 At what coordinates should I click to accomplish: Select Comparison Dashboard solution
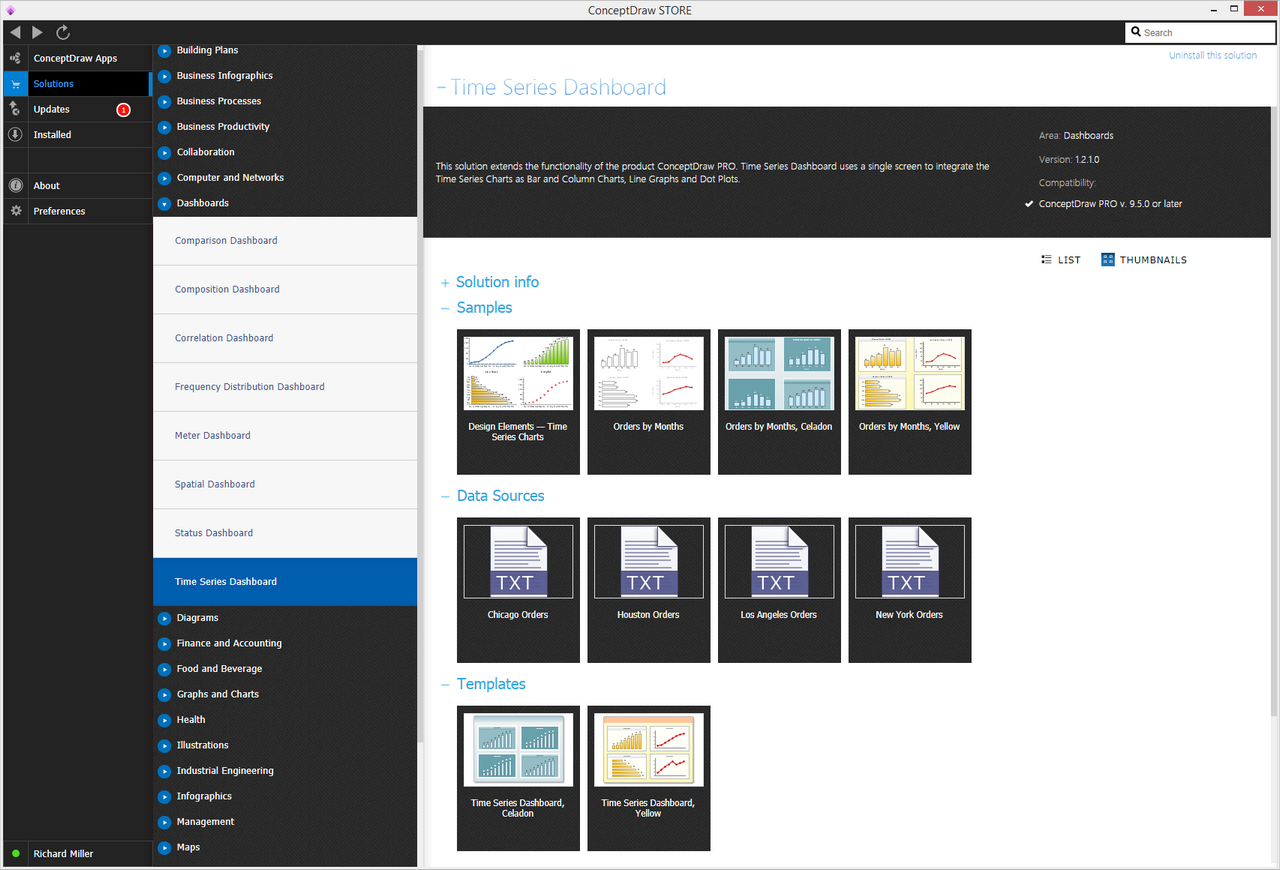point(285,241)
